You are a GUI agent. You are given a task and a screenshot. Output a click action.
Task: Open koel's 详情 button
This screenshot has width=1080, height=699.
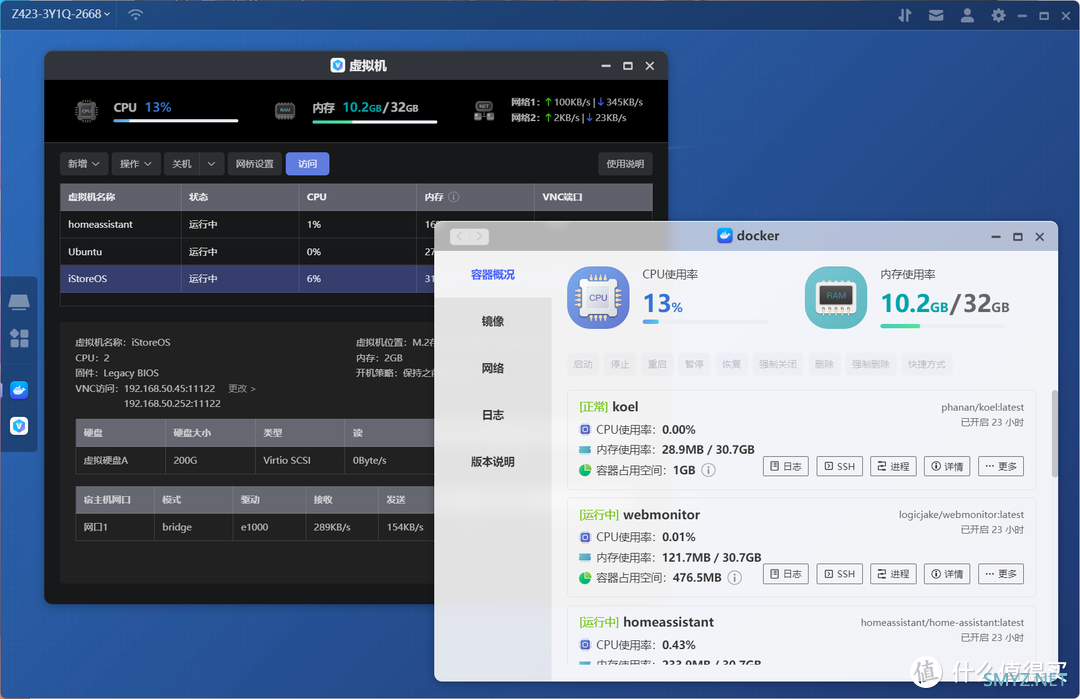tap(947, 466)
